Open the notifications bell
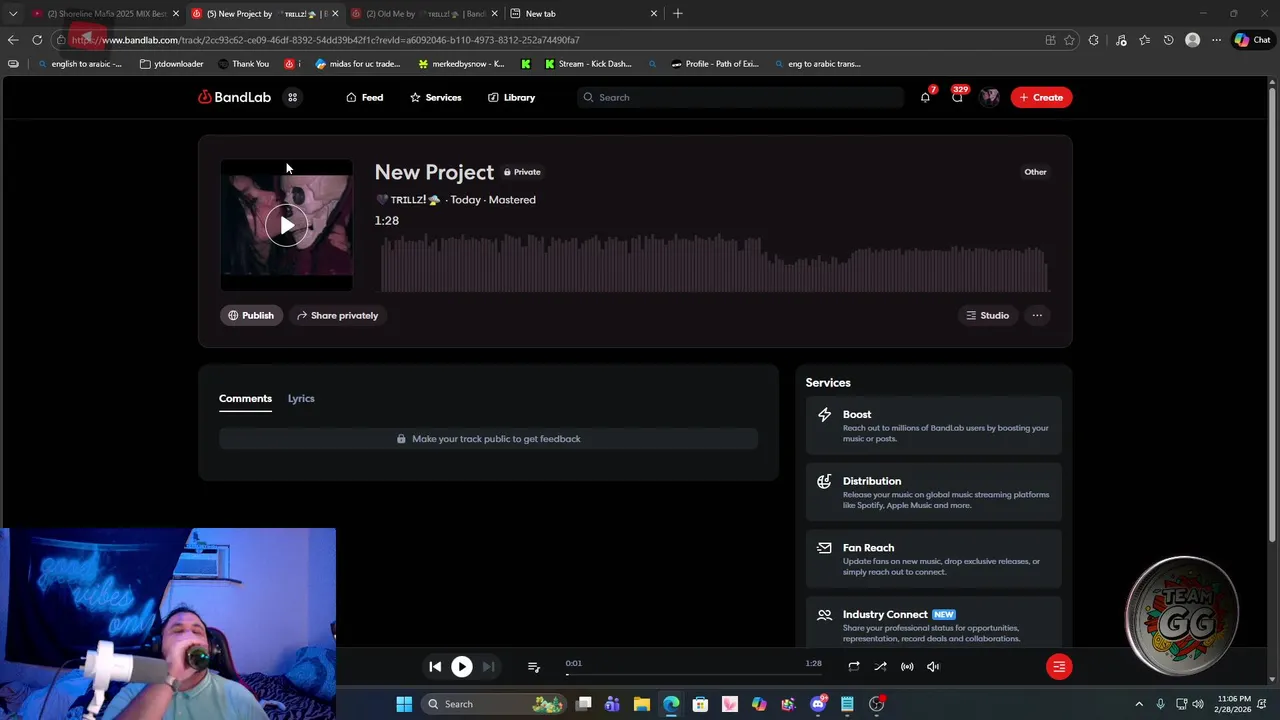1280x720 pixels. [925, 97]
